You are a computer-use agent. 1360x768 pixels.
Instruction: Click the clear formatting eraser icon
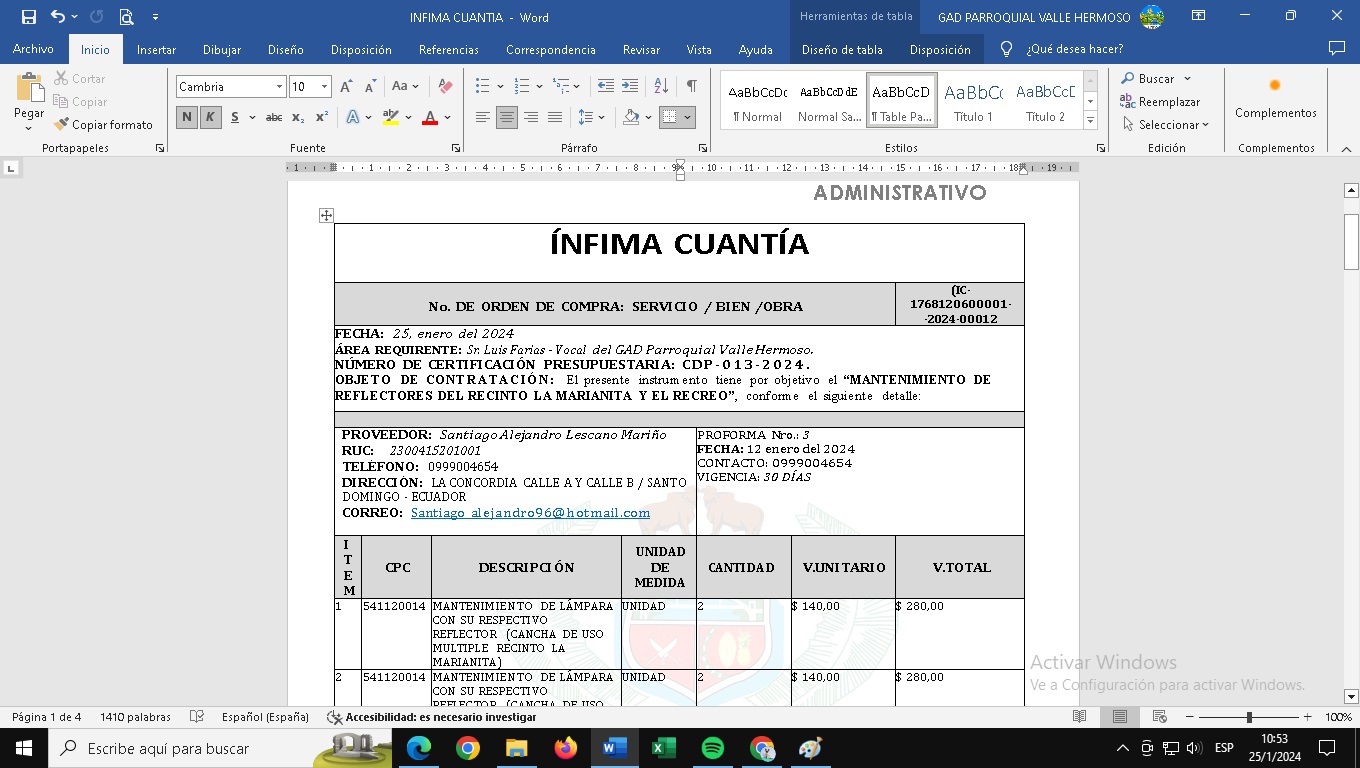[446, 87]
